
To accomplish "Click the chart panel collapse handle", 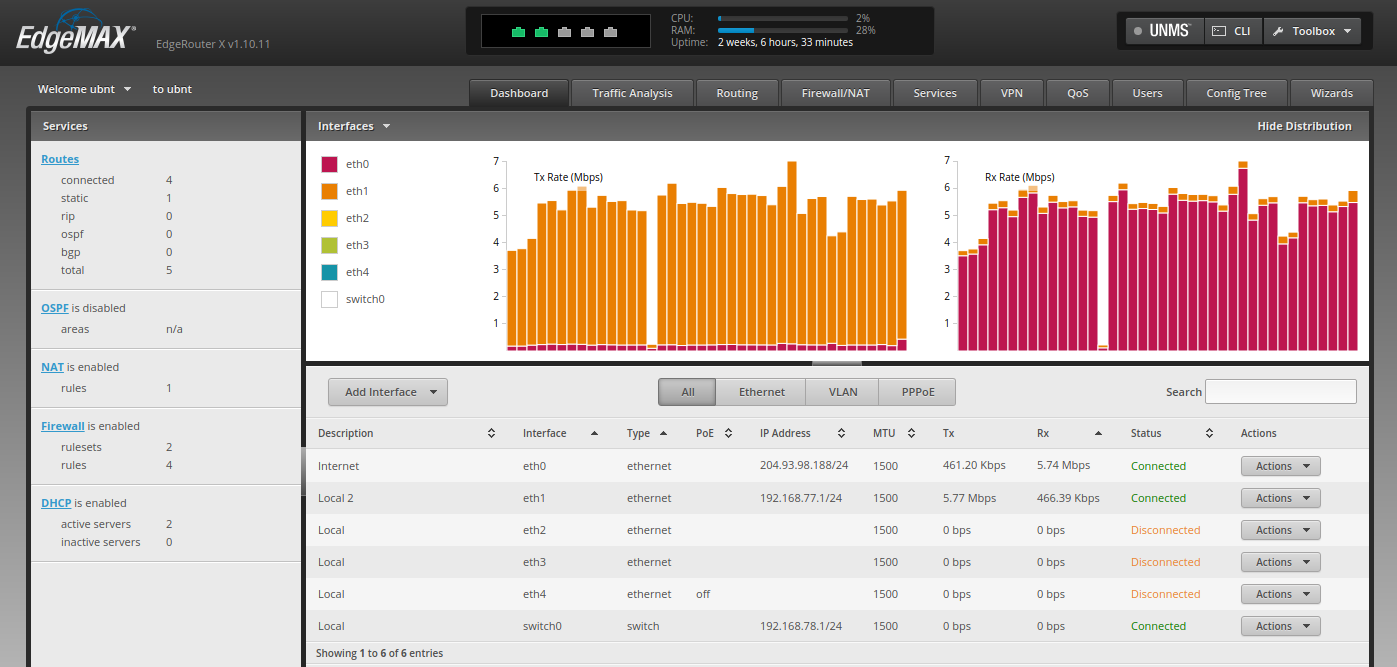I will 836,362.
